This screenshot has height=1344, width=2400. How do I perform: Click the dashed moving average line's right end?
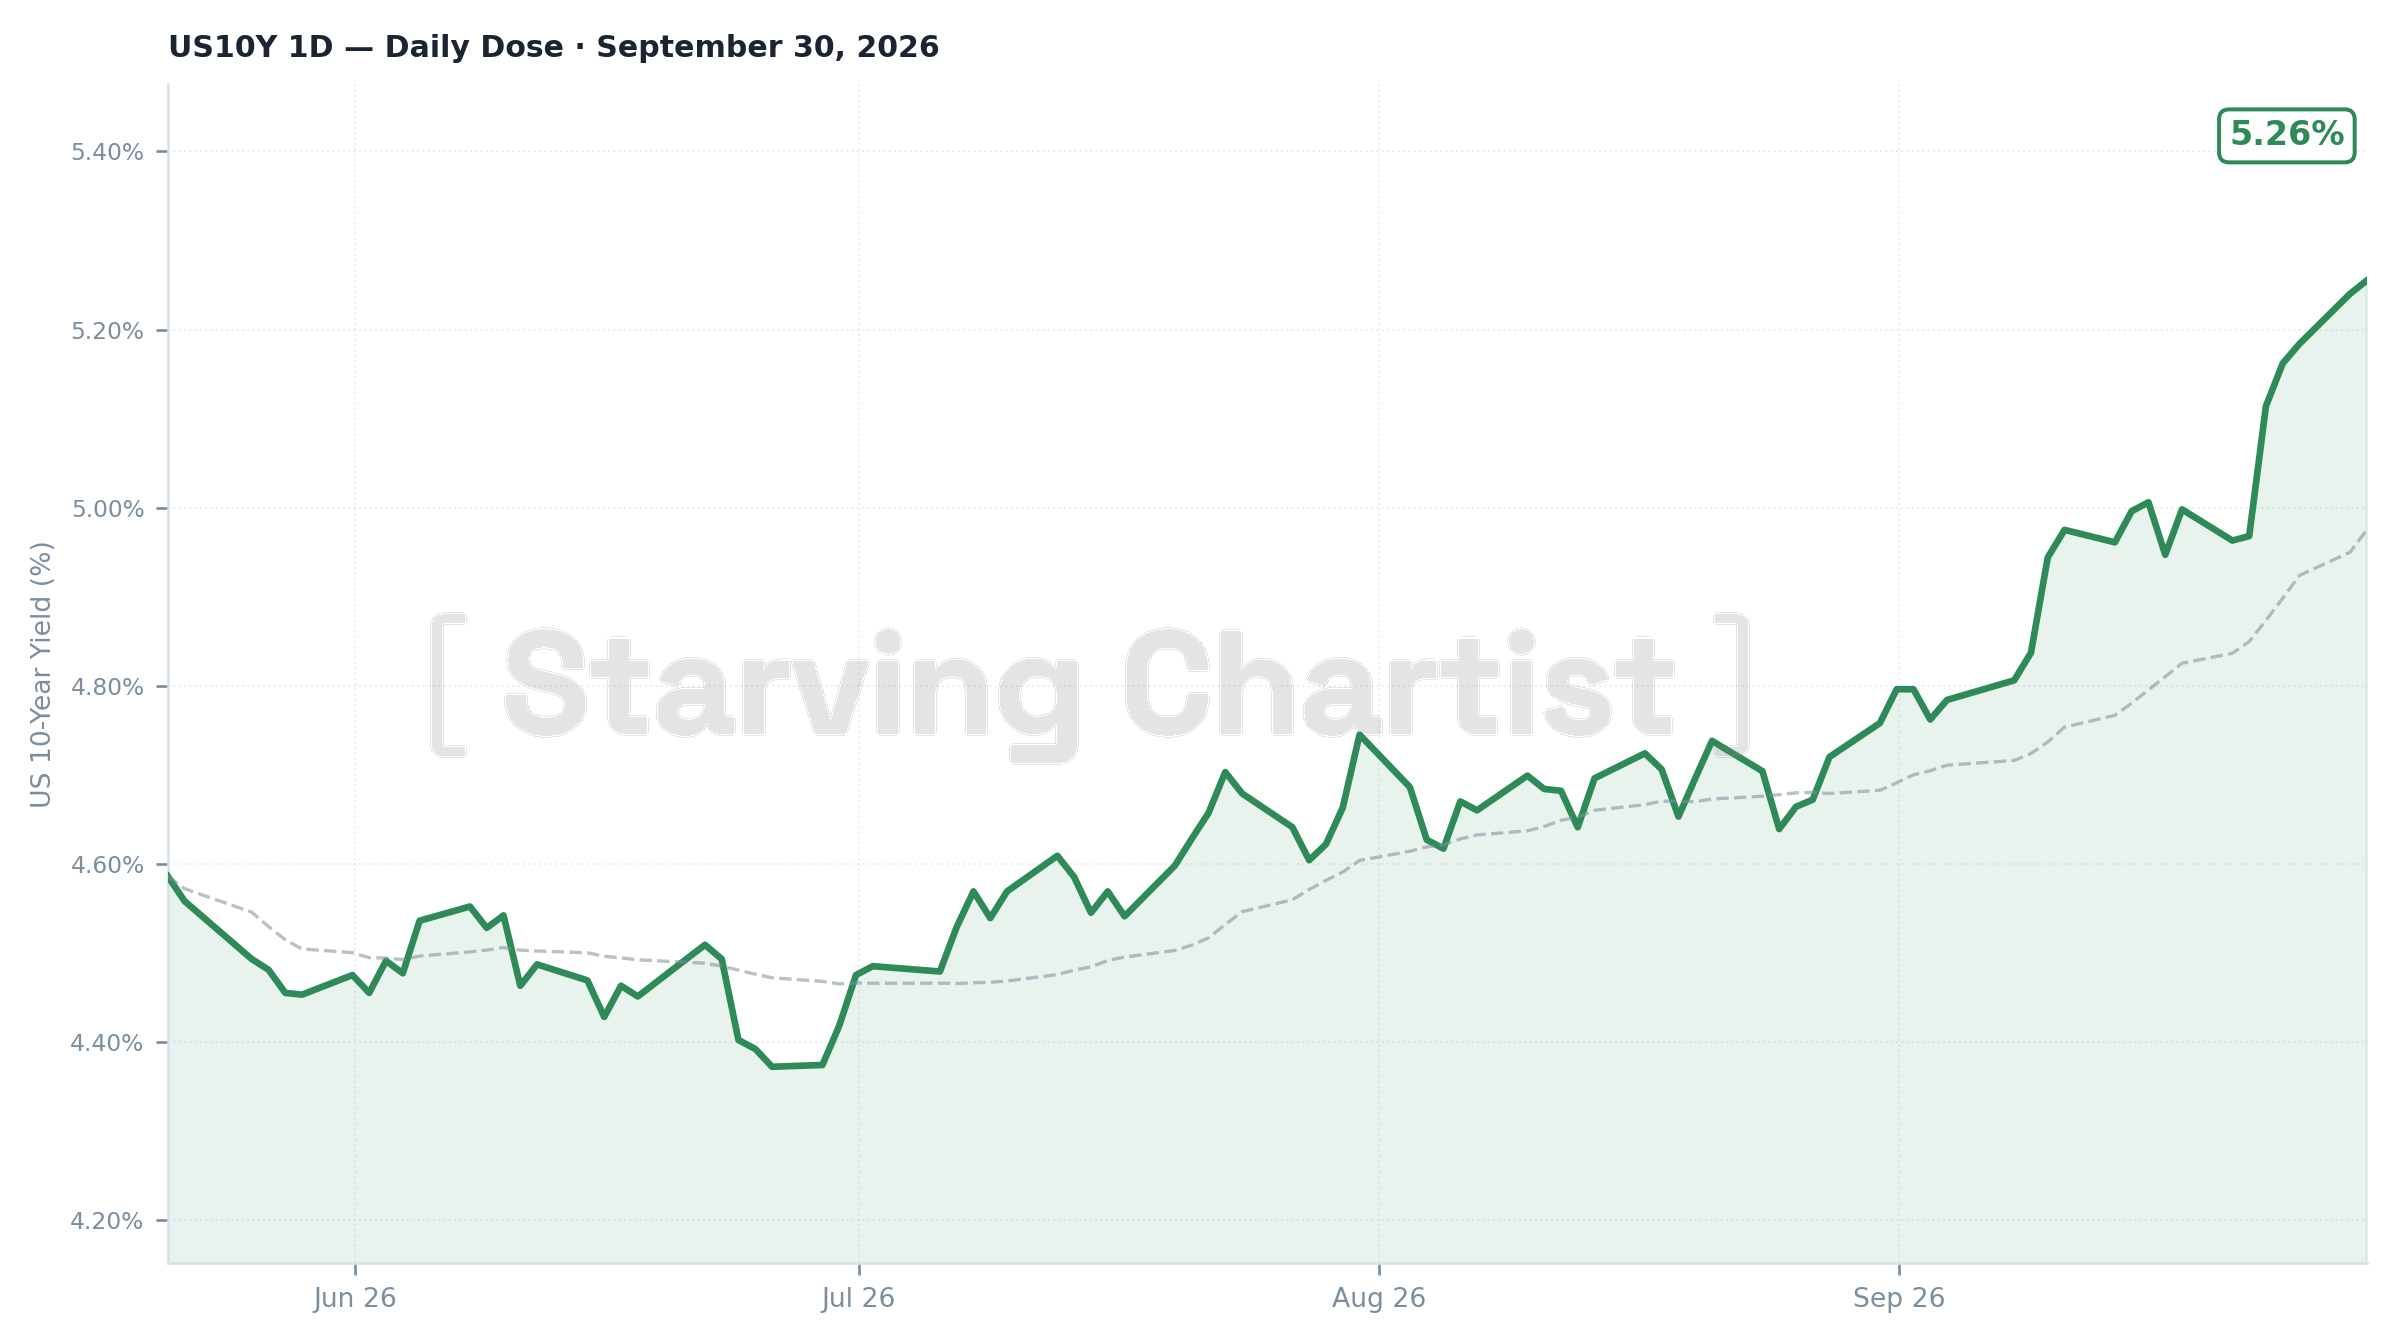2365,532
